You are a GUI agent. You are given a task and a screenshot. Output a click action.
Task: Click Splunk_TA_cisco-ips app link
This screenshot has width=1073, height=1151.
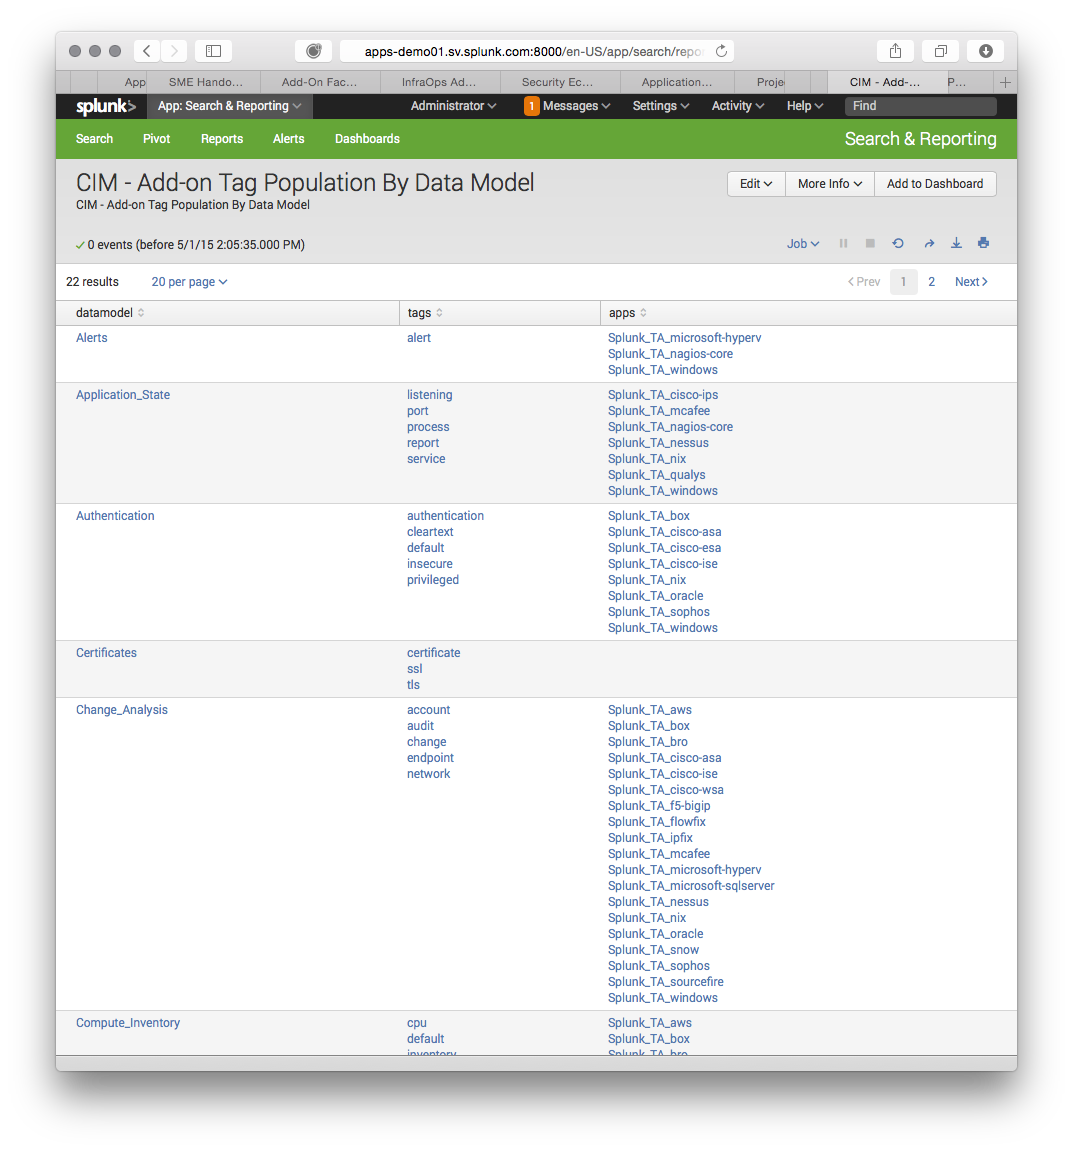click(663, 395)
